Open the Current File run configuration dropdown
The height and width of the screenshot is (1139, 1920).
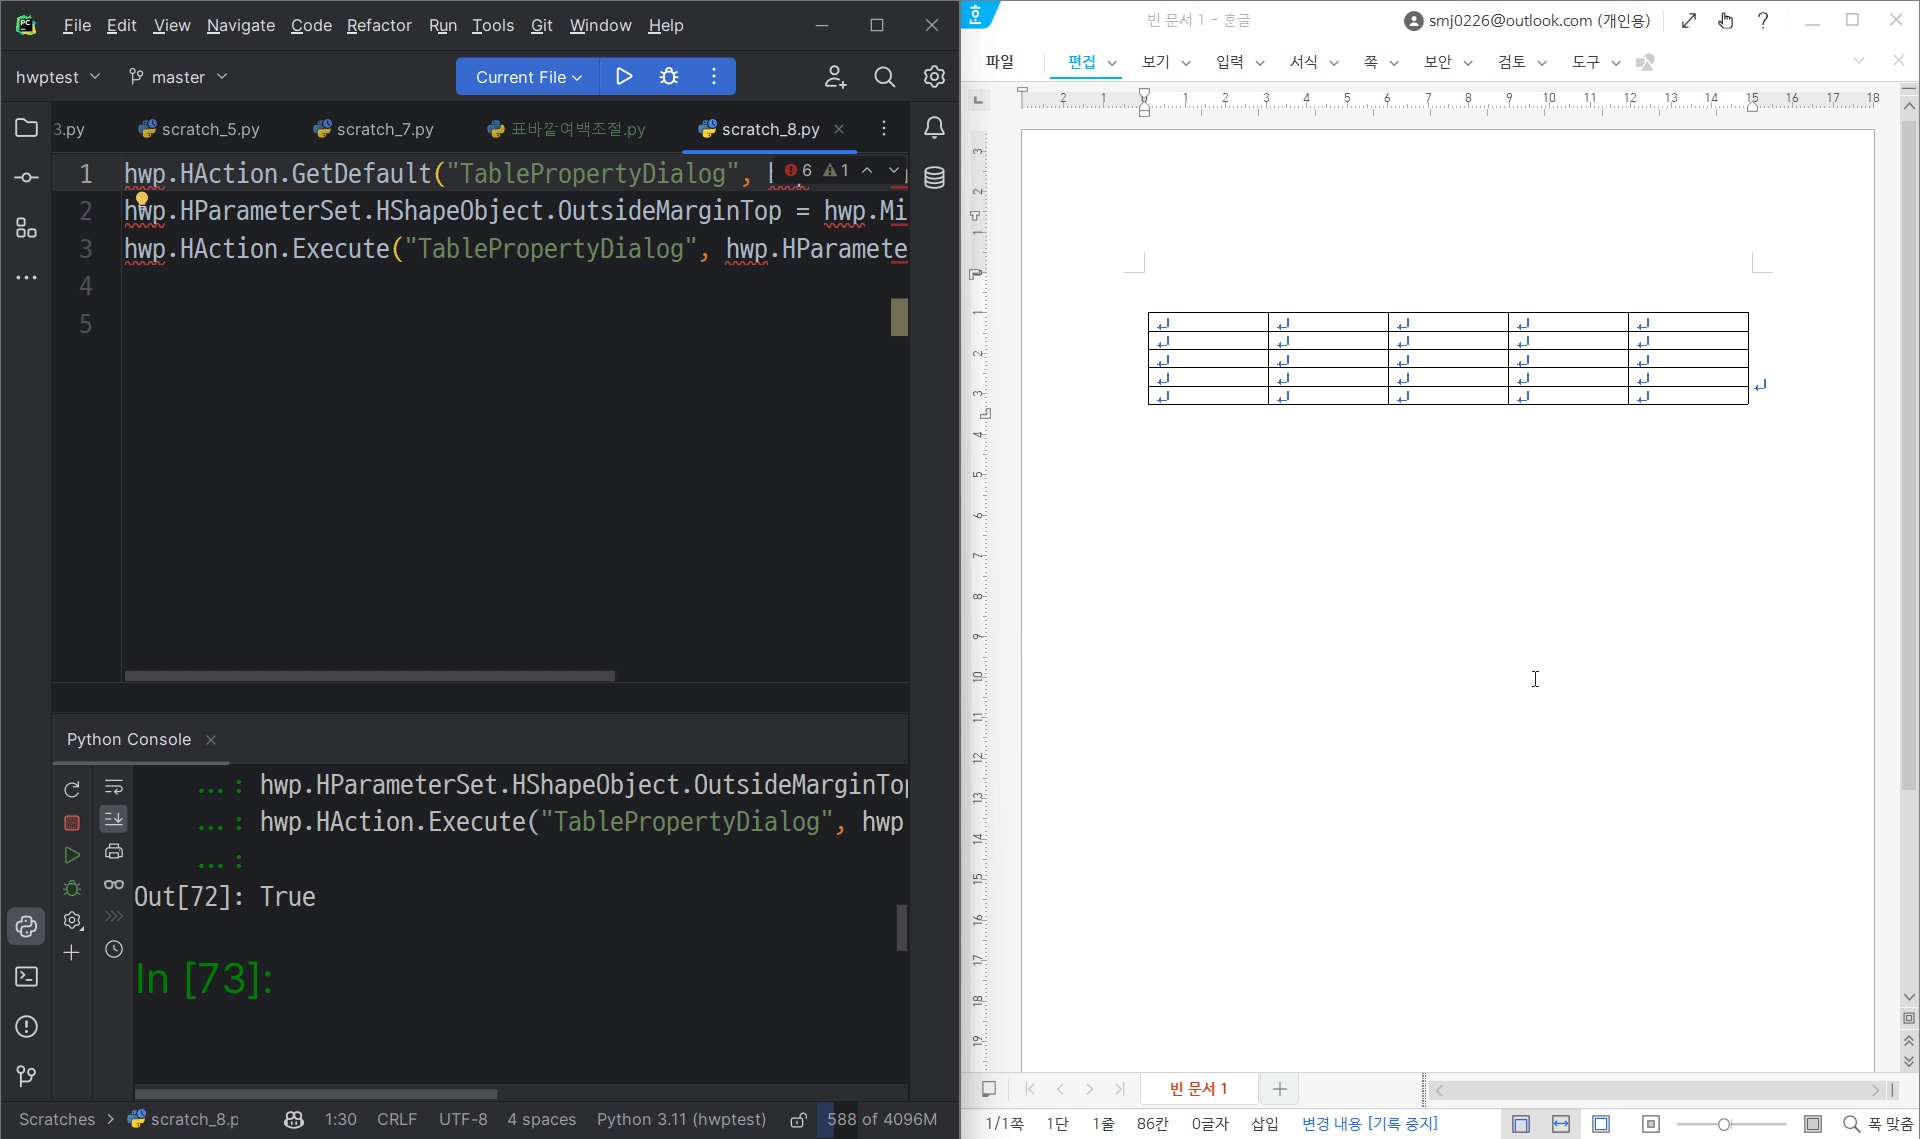(x=528, y=77)
